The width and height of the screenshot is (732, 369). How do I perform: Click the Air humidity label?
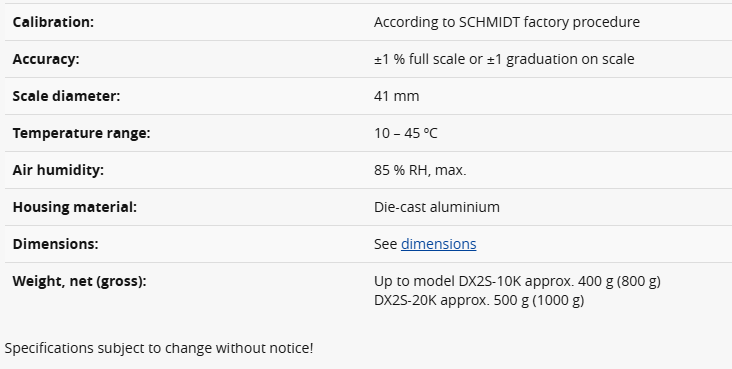(58, 170)
